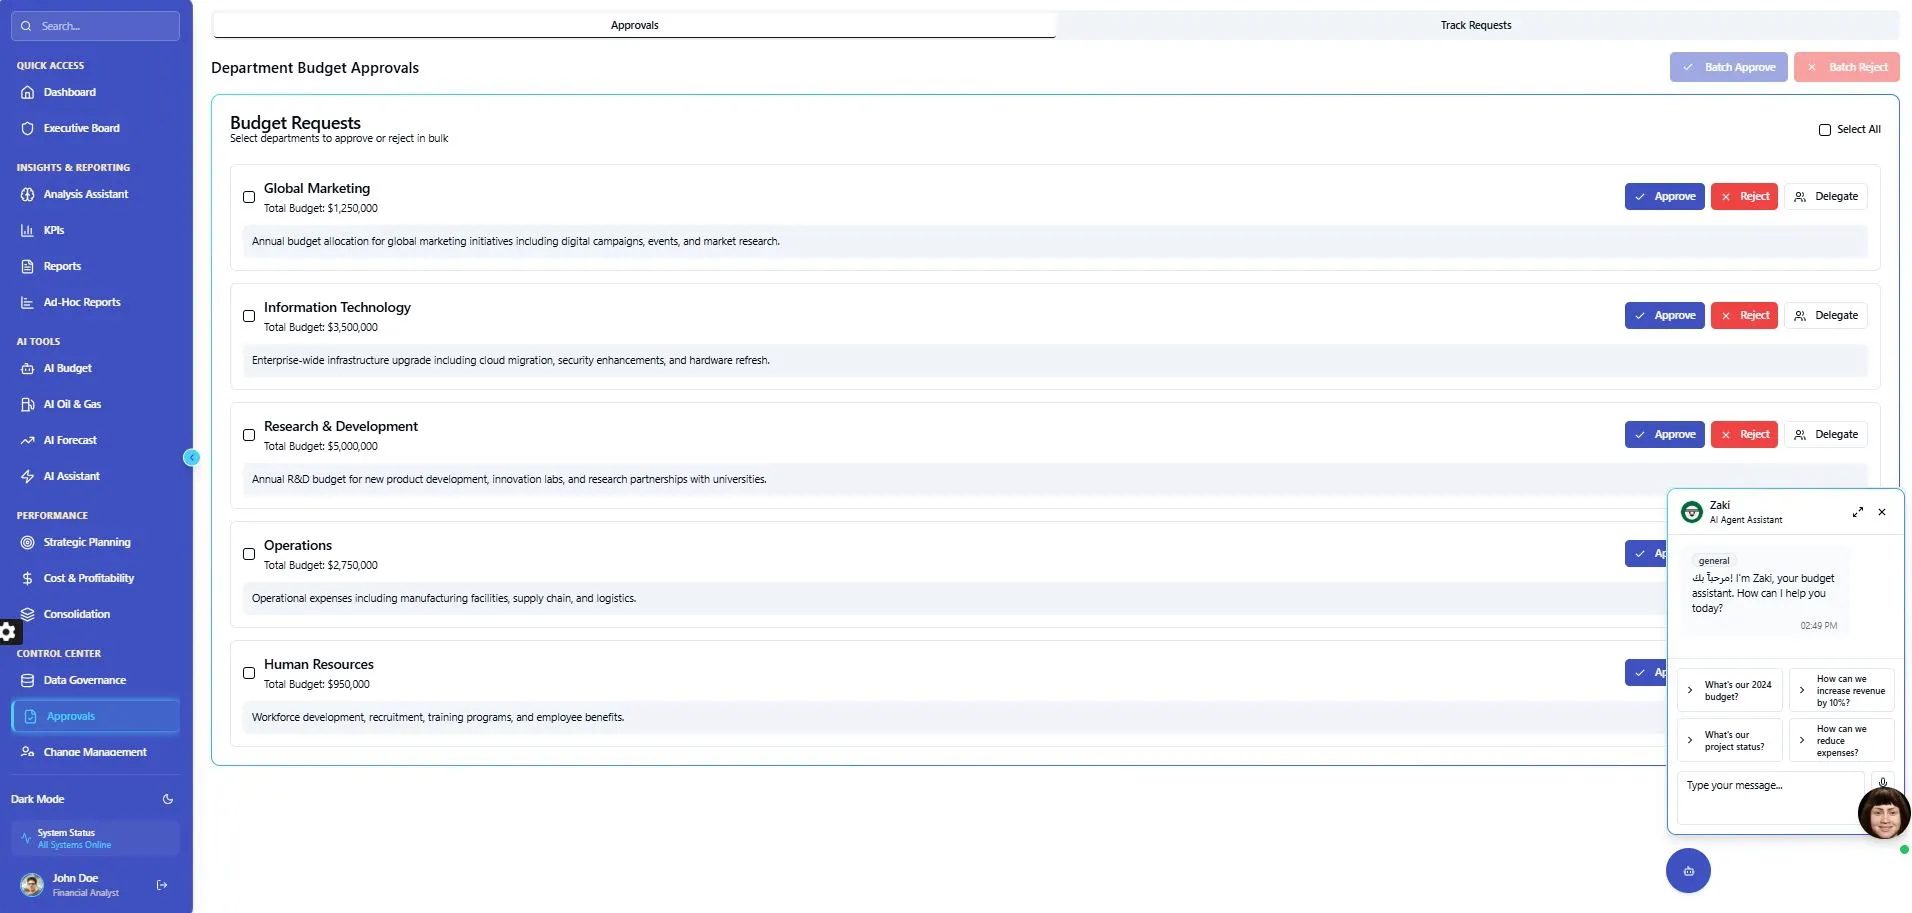Toggle Dark Mode moon switch
Screen dimensions: 1912x913
pyautogui.click(x=168, y=799)
